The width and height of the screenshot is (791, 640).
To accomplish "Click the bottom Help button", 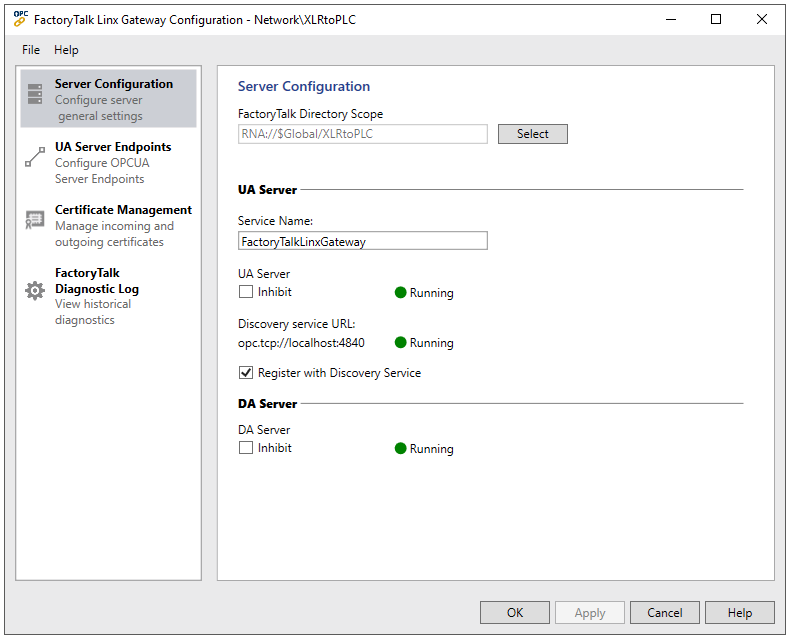I will tap(740, 612).
